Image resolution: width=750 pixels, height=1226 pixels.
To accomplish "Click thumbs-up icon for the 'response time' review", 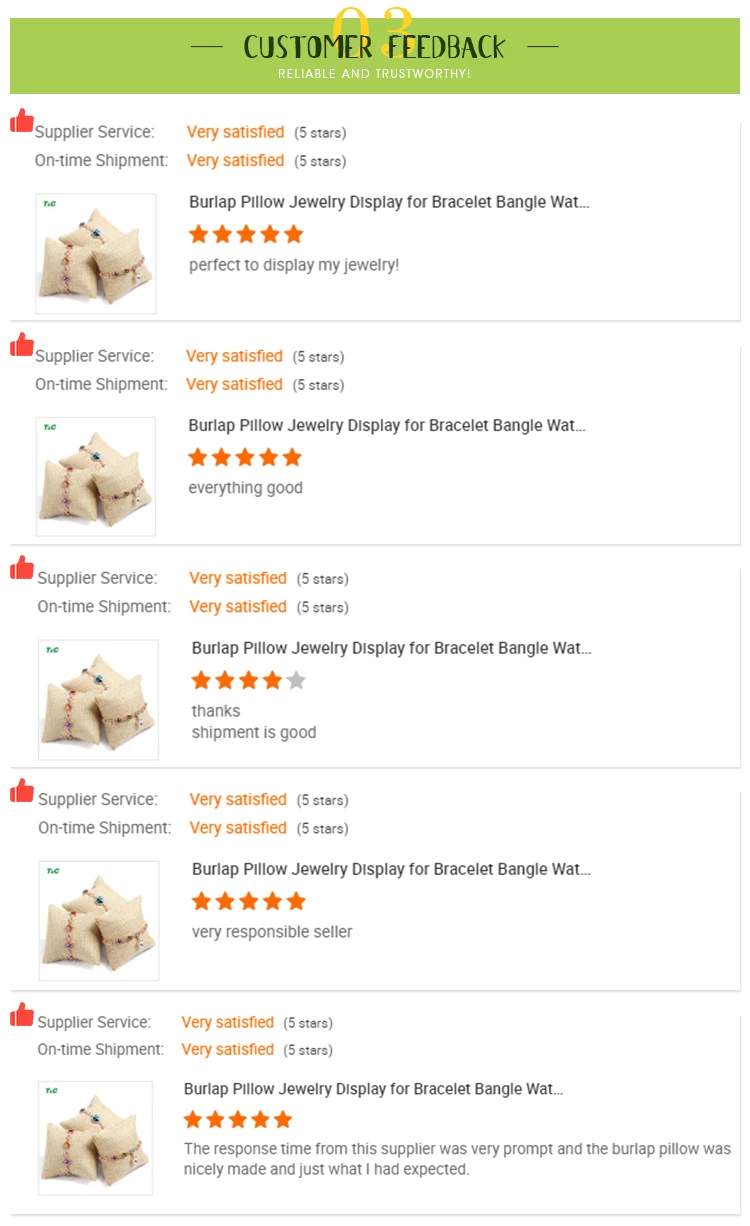I will [22, 1015].
